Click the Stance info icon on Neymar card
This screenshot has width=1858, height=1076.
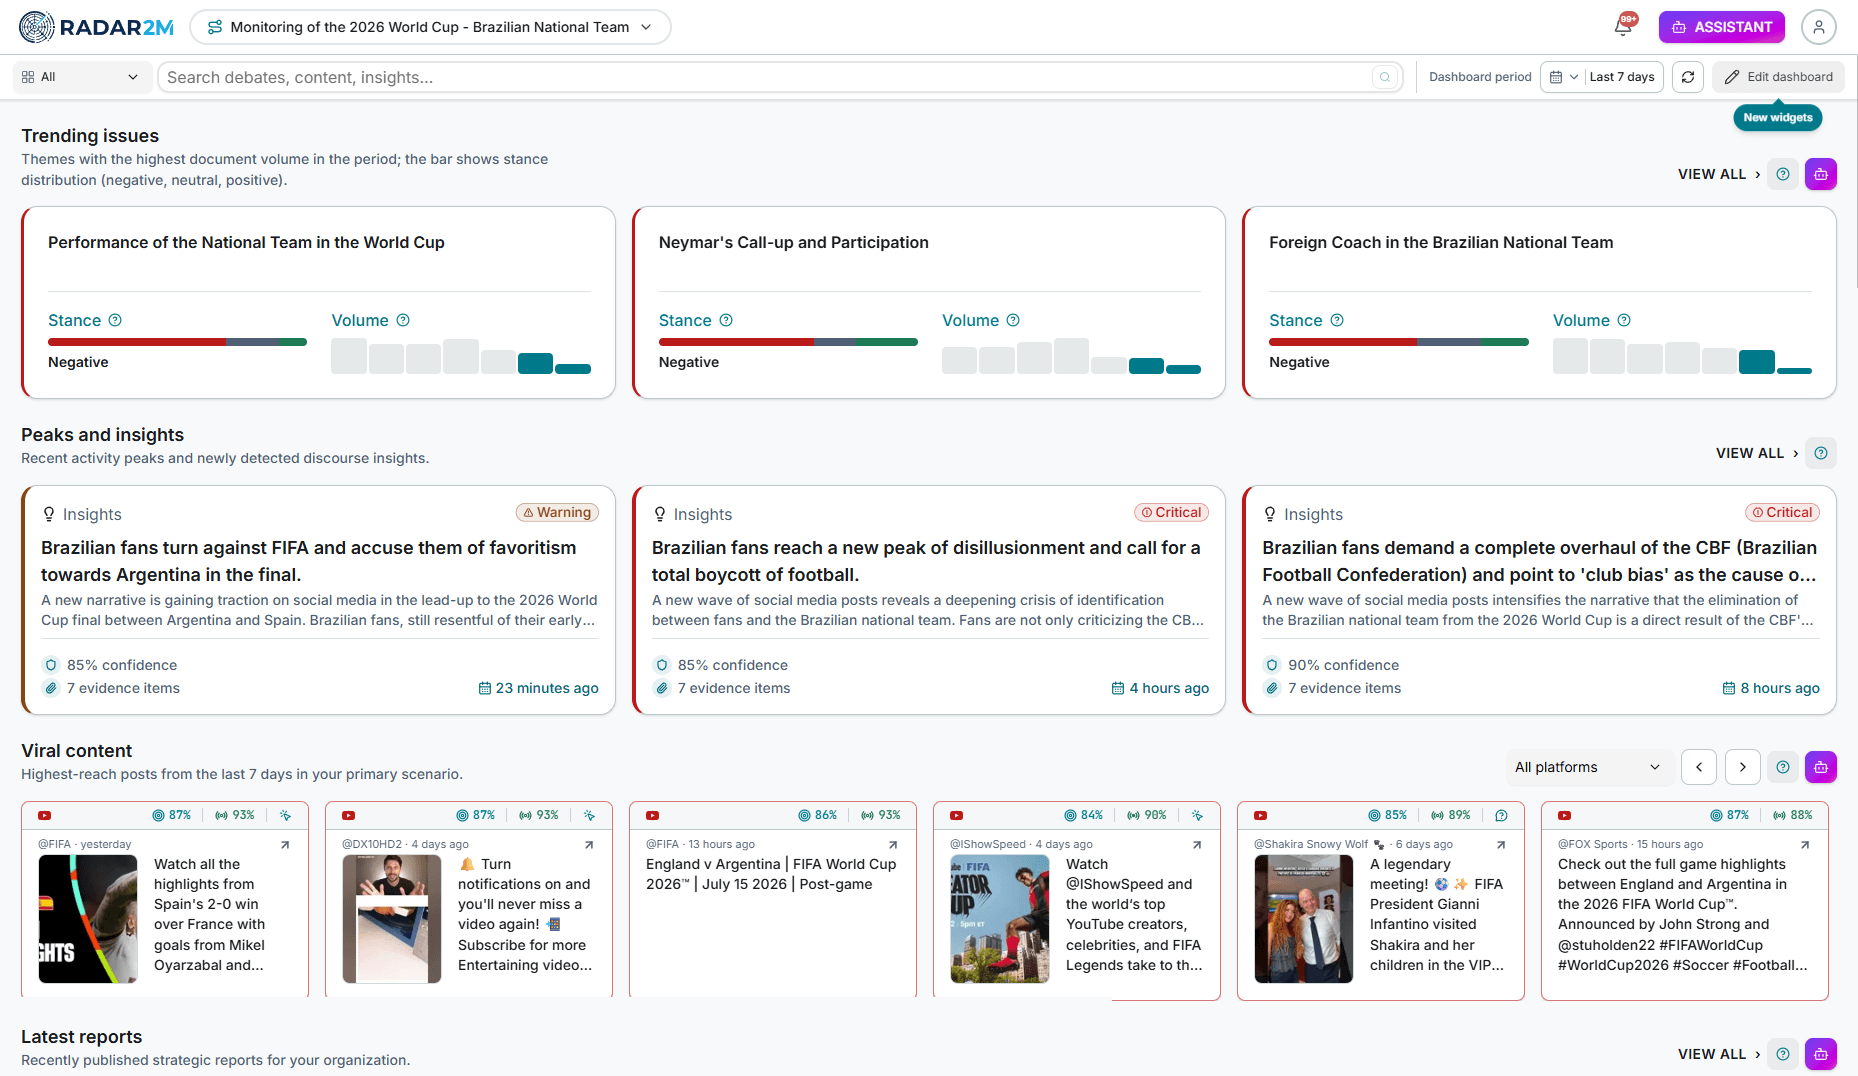tap(726, 320)
